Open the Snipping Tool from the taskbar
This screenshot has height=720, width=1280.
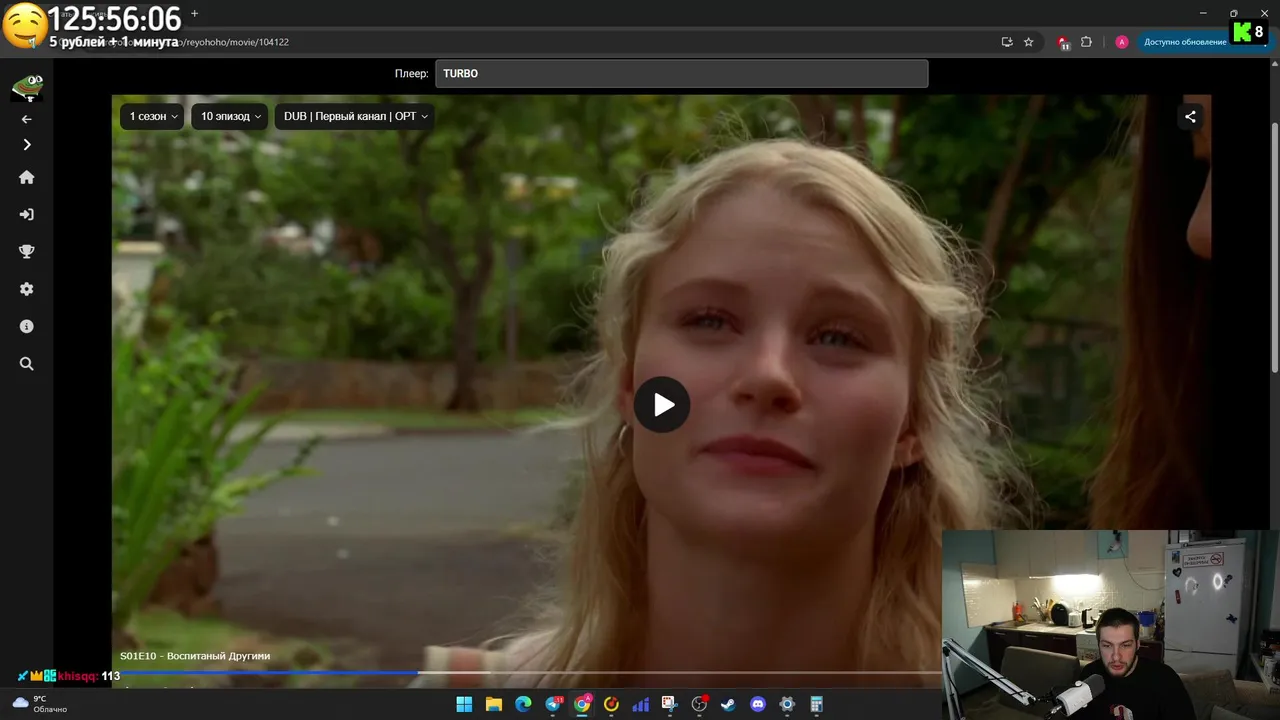670,704
